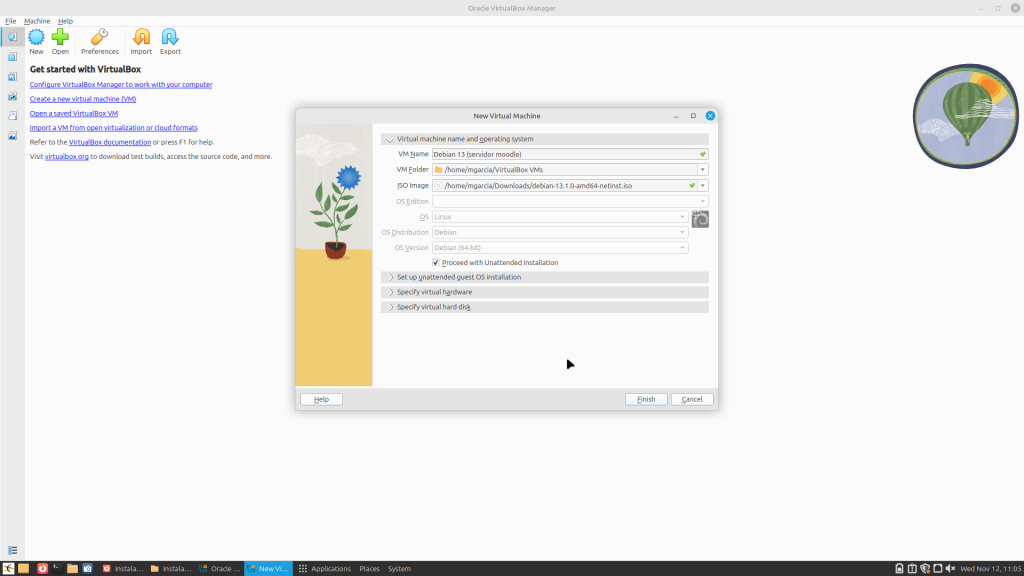Open the VirtualBox documentation link

(109, 143)
